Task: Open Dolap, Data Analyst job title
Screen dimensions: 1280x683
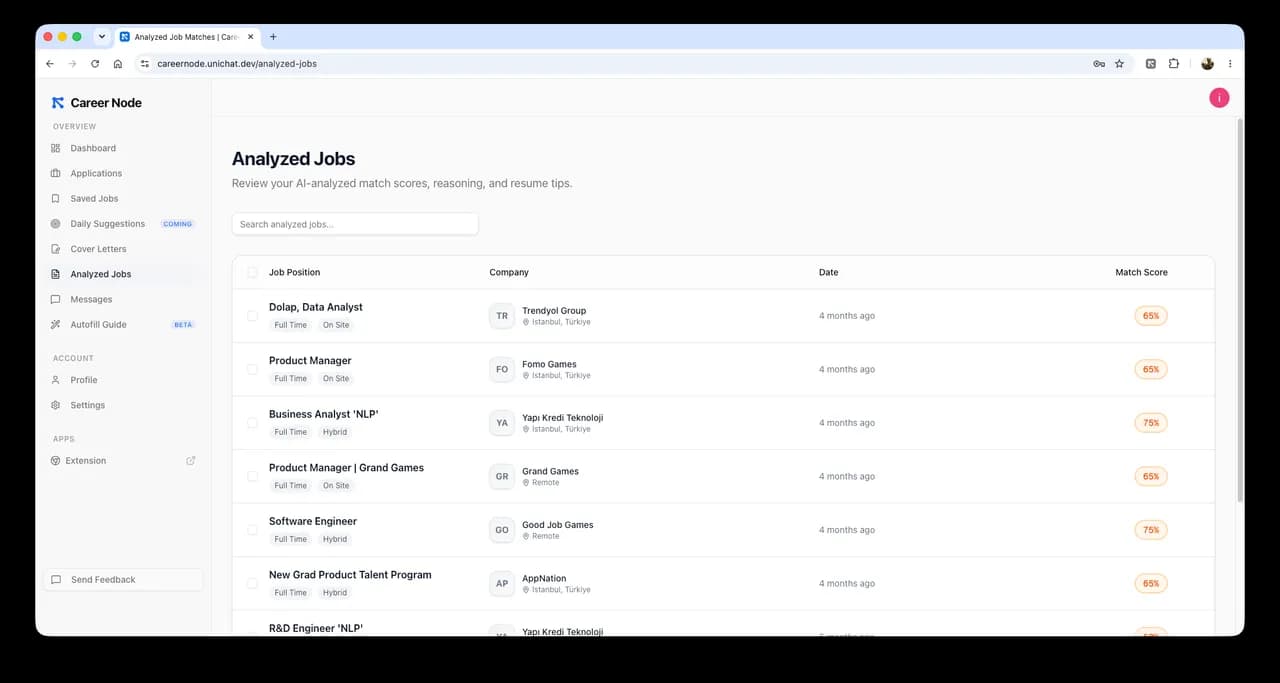Action: pyautogui.click(x=316, y=307)
